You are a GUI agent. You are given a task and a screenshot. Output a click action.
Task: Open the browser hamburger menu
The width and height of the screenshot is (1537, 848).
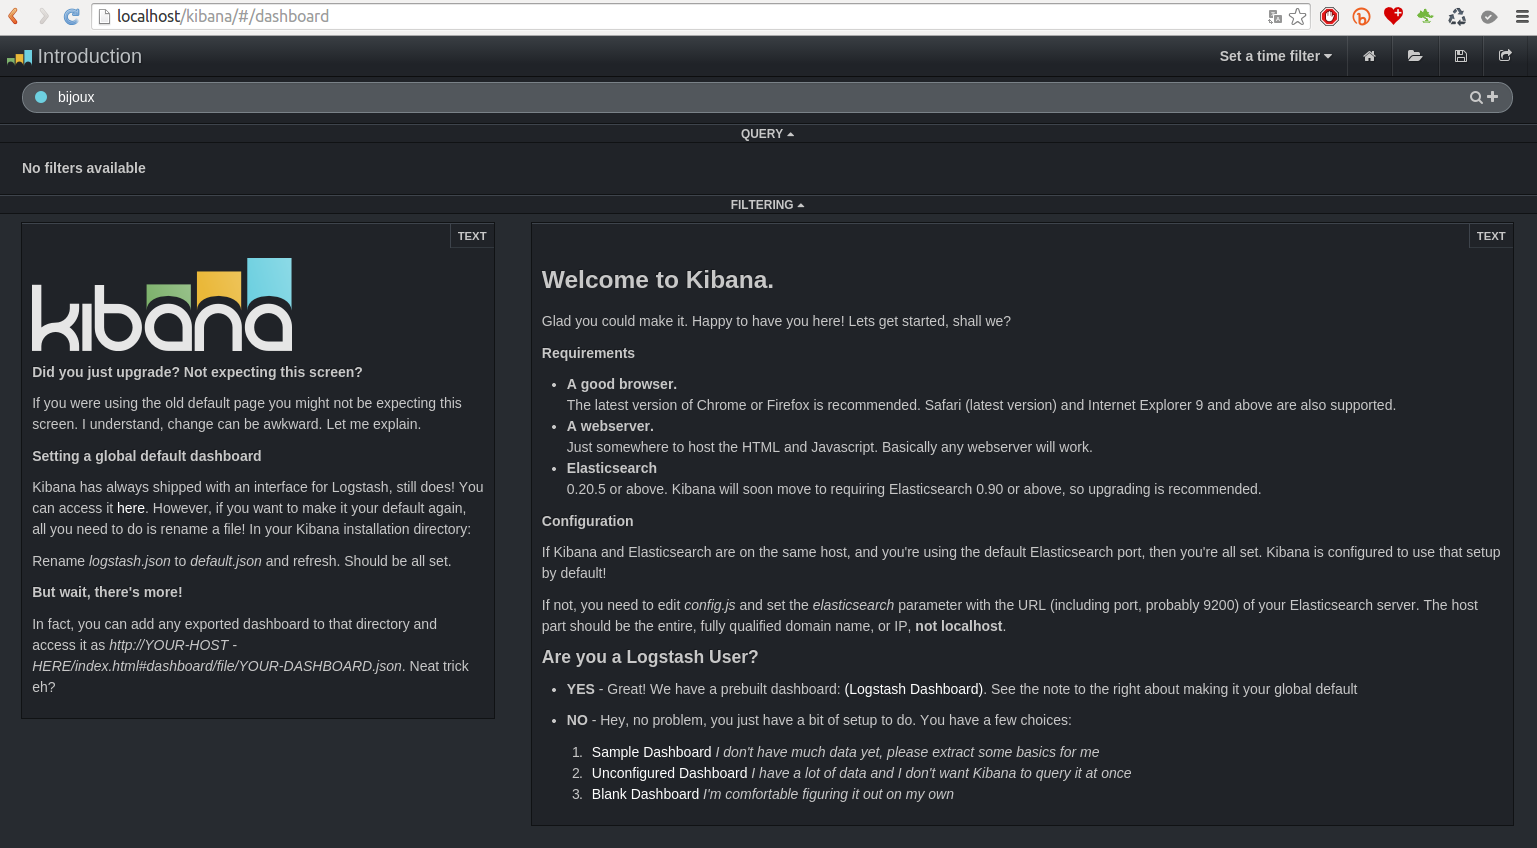(x=1522, y=16)
